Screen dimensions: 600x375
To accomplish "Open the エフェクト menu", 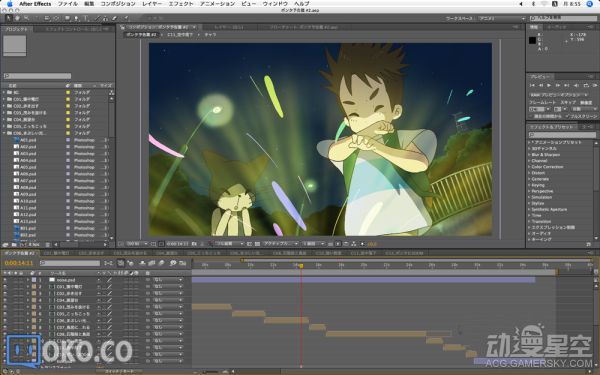I will [181, 3].
